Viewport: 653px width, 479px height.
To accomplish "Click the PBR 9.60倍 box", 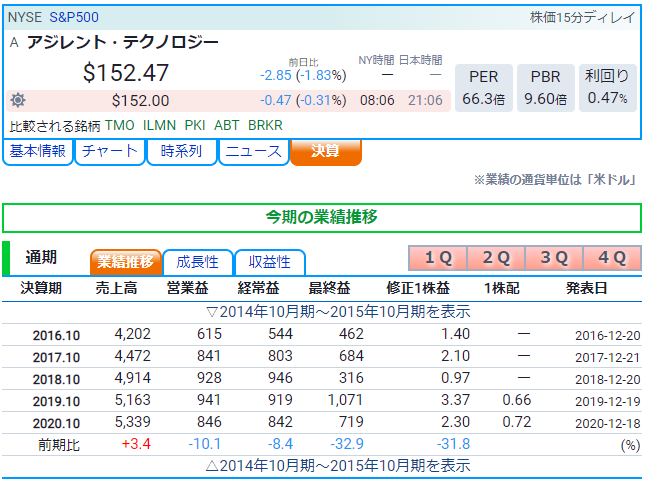I will pyautogui.click(x=546, y=88).
